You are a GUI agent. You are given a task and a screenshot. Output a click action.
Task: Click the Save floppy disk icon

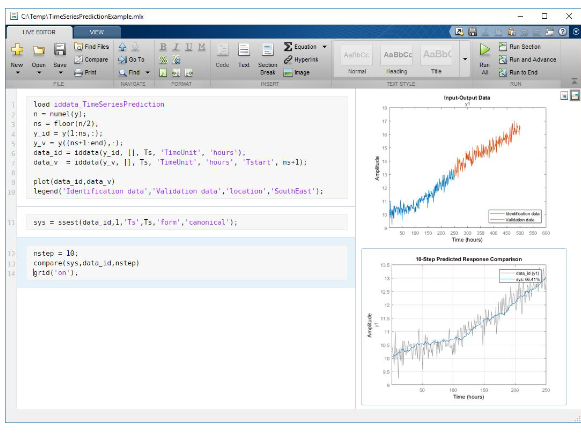pos(60,49)
